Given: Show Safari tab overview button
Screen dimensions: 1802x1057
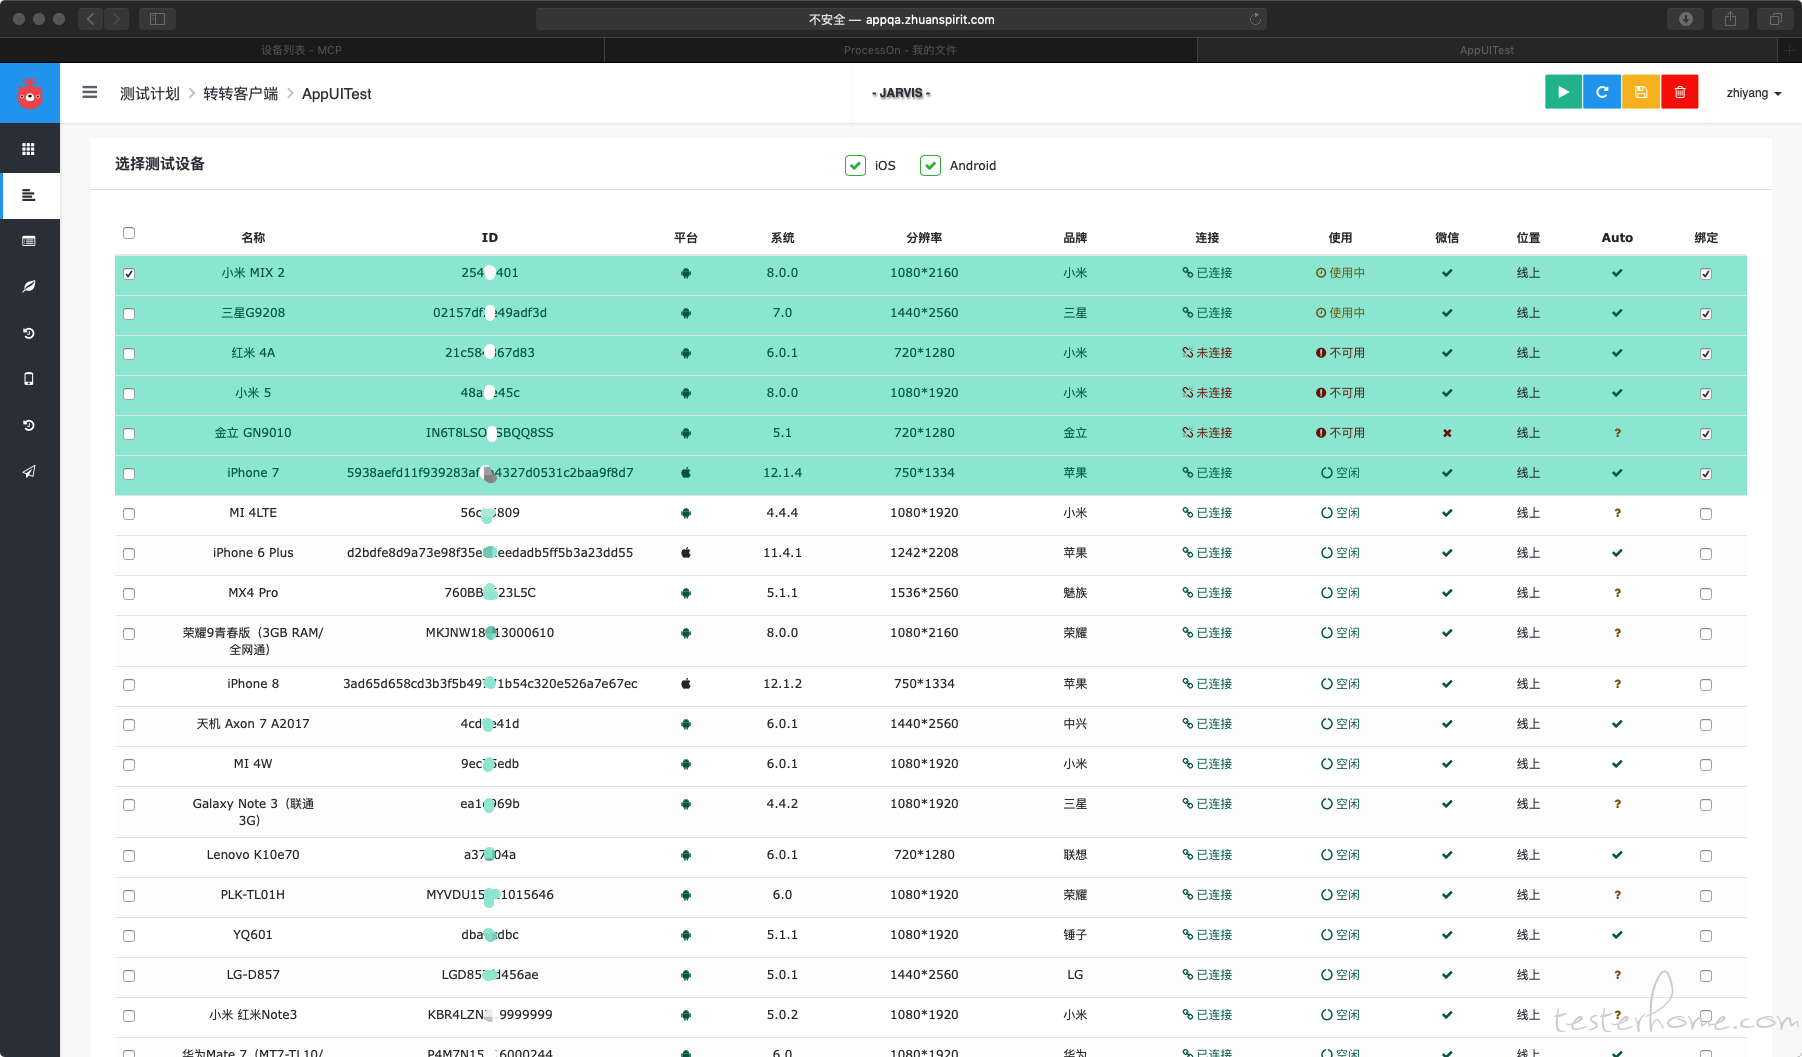Looking at the screenshot, I should [x=1775, y=19].
